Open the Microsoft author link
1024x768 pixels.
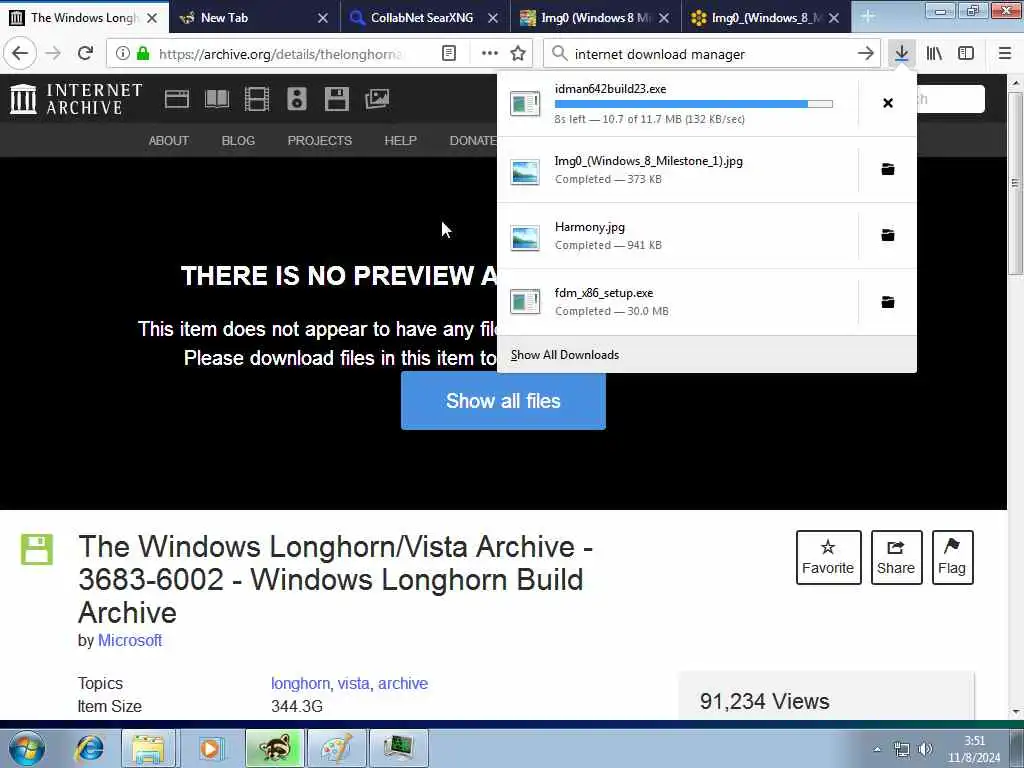coord(130,641)
